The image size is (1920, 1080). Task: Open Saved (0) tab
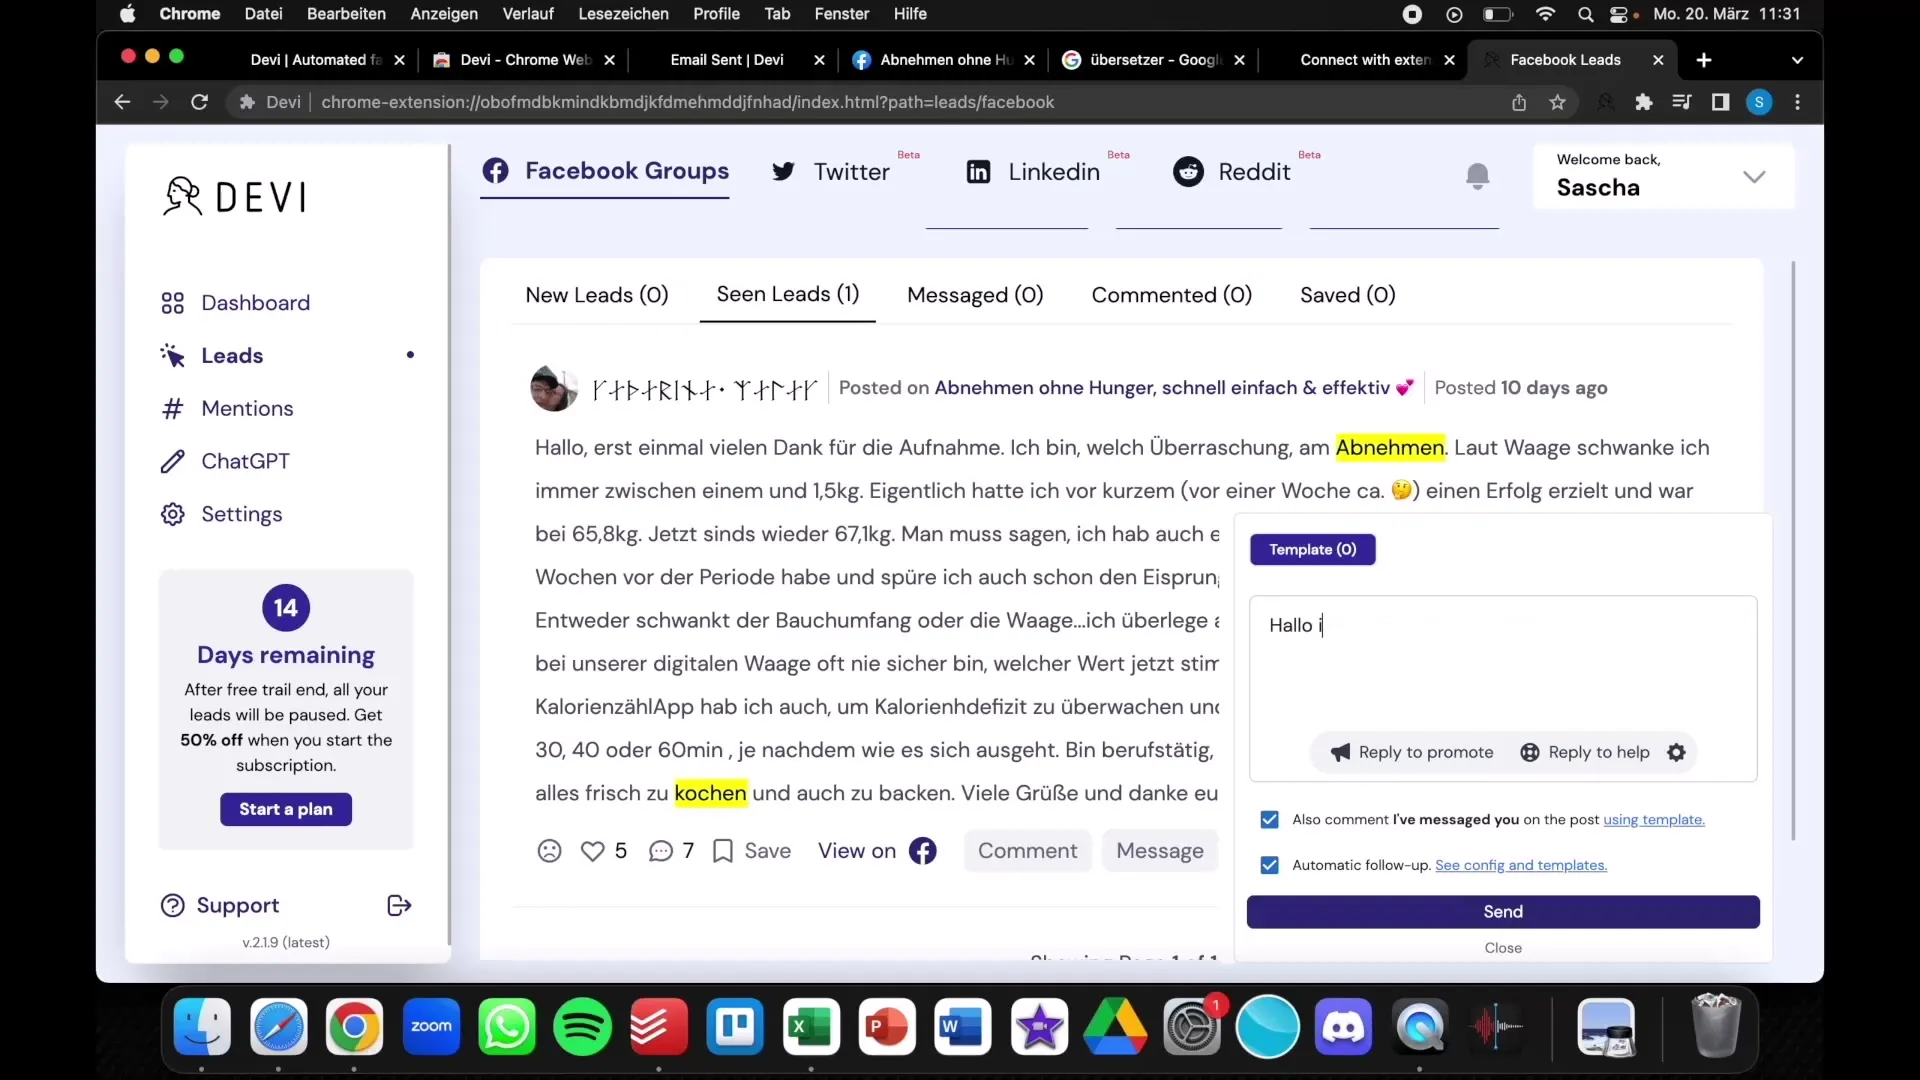click(x=1347, y=295)
